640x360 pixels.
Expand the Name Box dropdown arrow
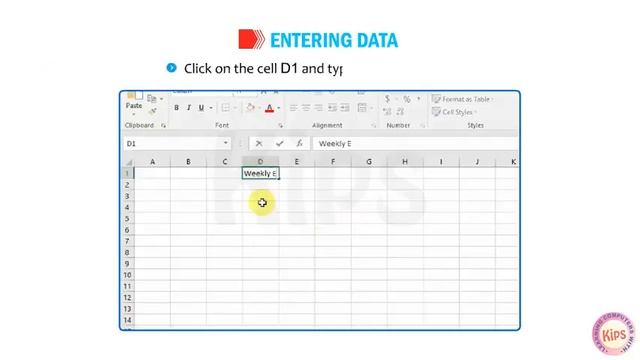pyautogui.click(x=226, y=143)
